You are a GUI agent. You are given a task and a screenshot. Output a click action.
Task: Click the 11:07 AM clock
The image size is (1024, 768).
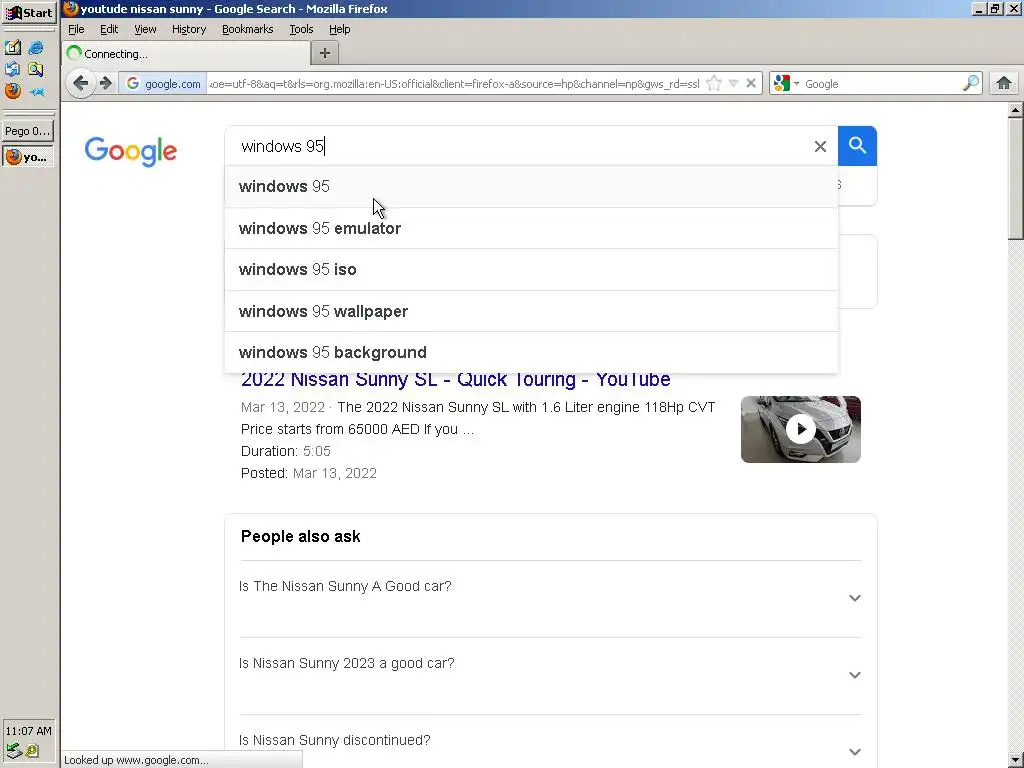coord(28,731)
